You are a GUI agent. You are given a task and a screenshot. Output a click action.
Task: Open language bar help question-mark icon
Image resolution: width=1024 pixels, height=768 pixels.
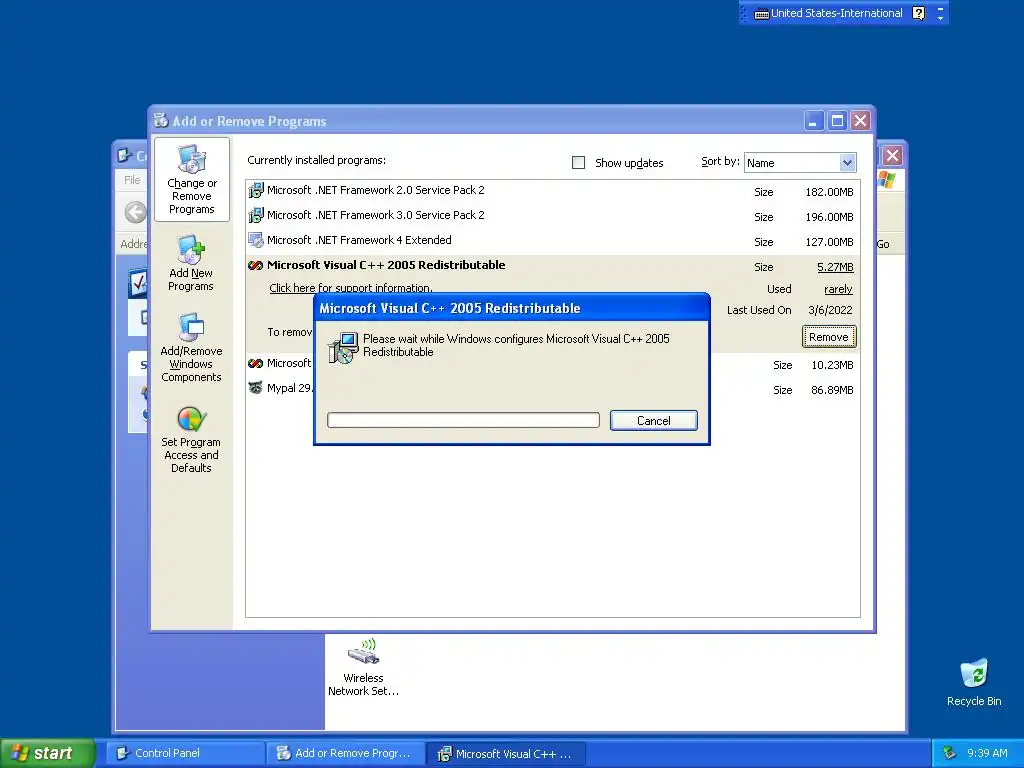918,13
